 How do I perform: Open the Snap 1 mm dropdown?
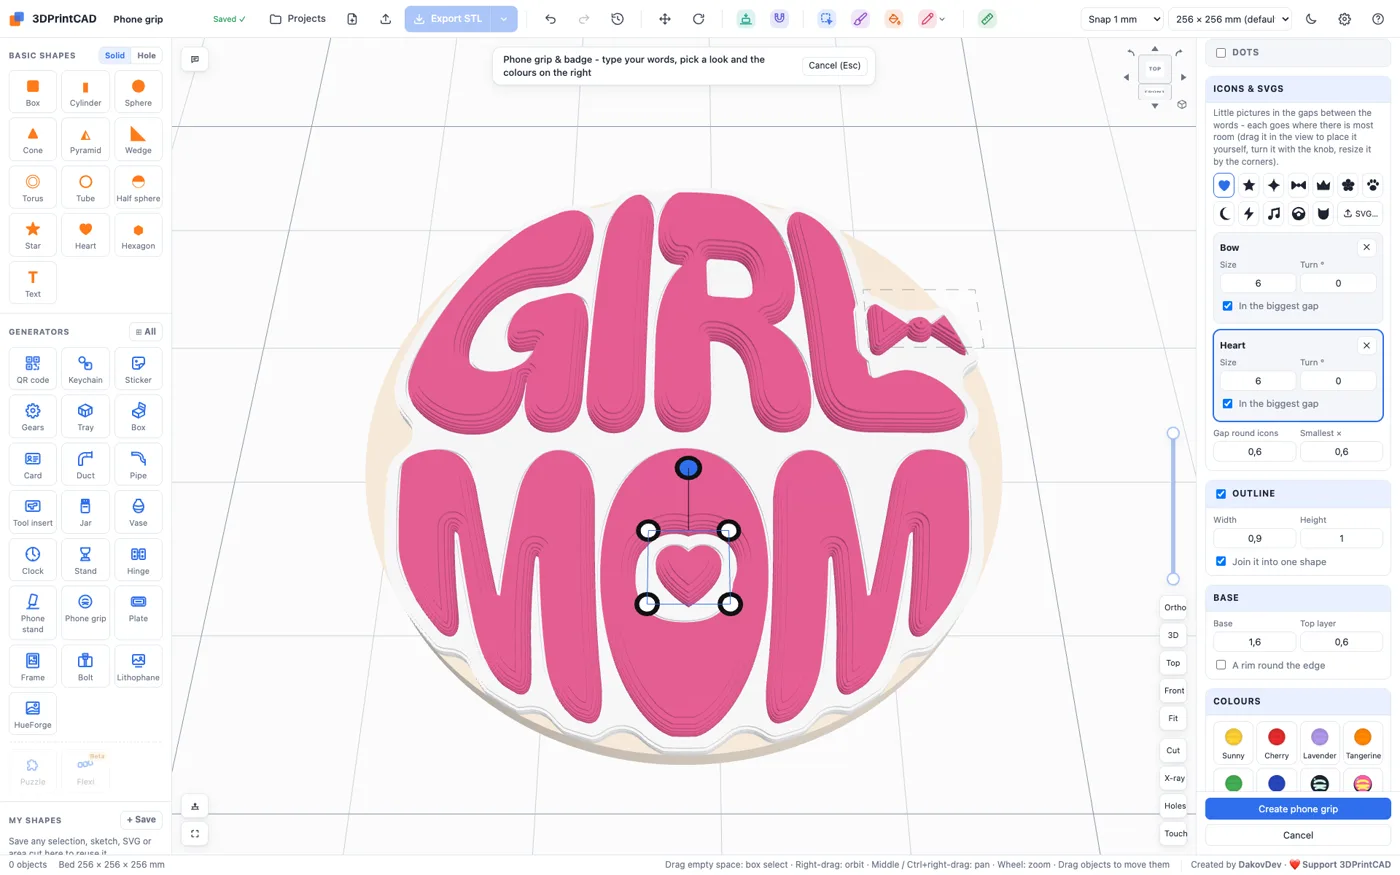point(1124,19)
